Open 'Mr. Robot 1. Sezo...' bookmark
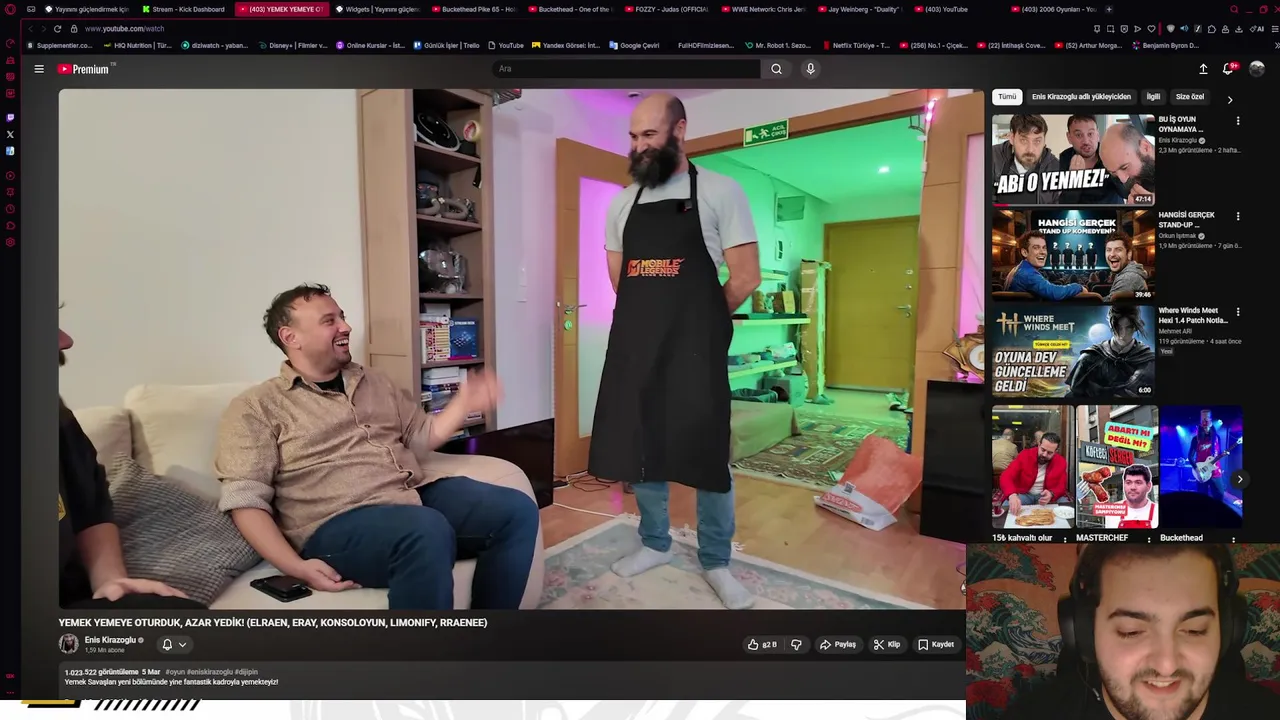Viewport: 1280px width, 720px height. pyautogui.click(x=779, y=45)
